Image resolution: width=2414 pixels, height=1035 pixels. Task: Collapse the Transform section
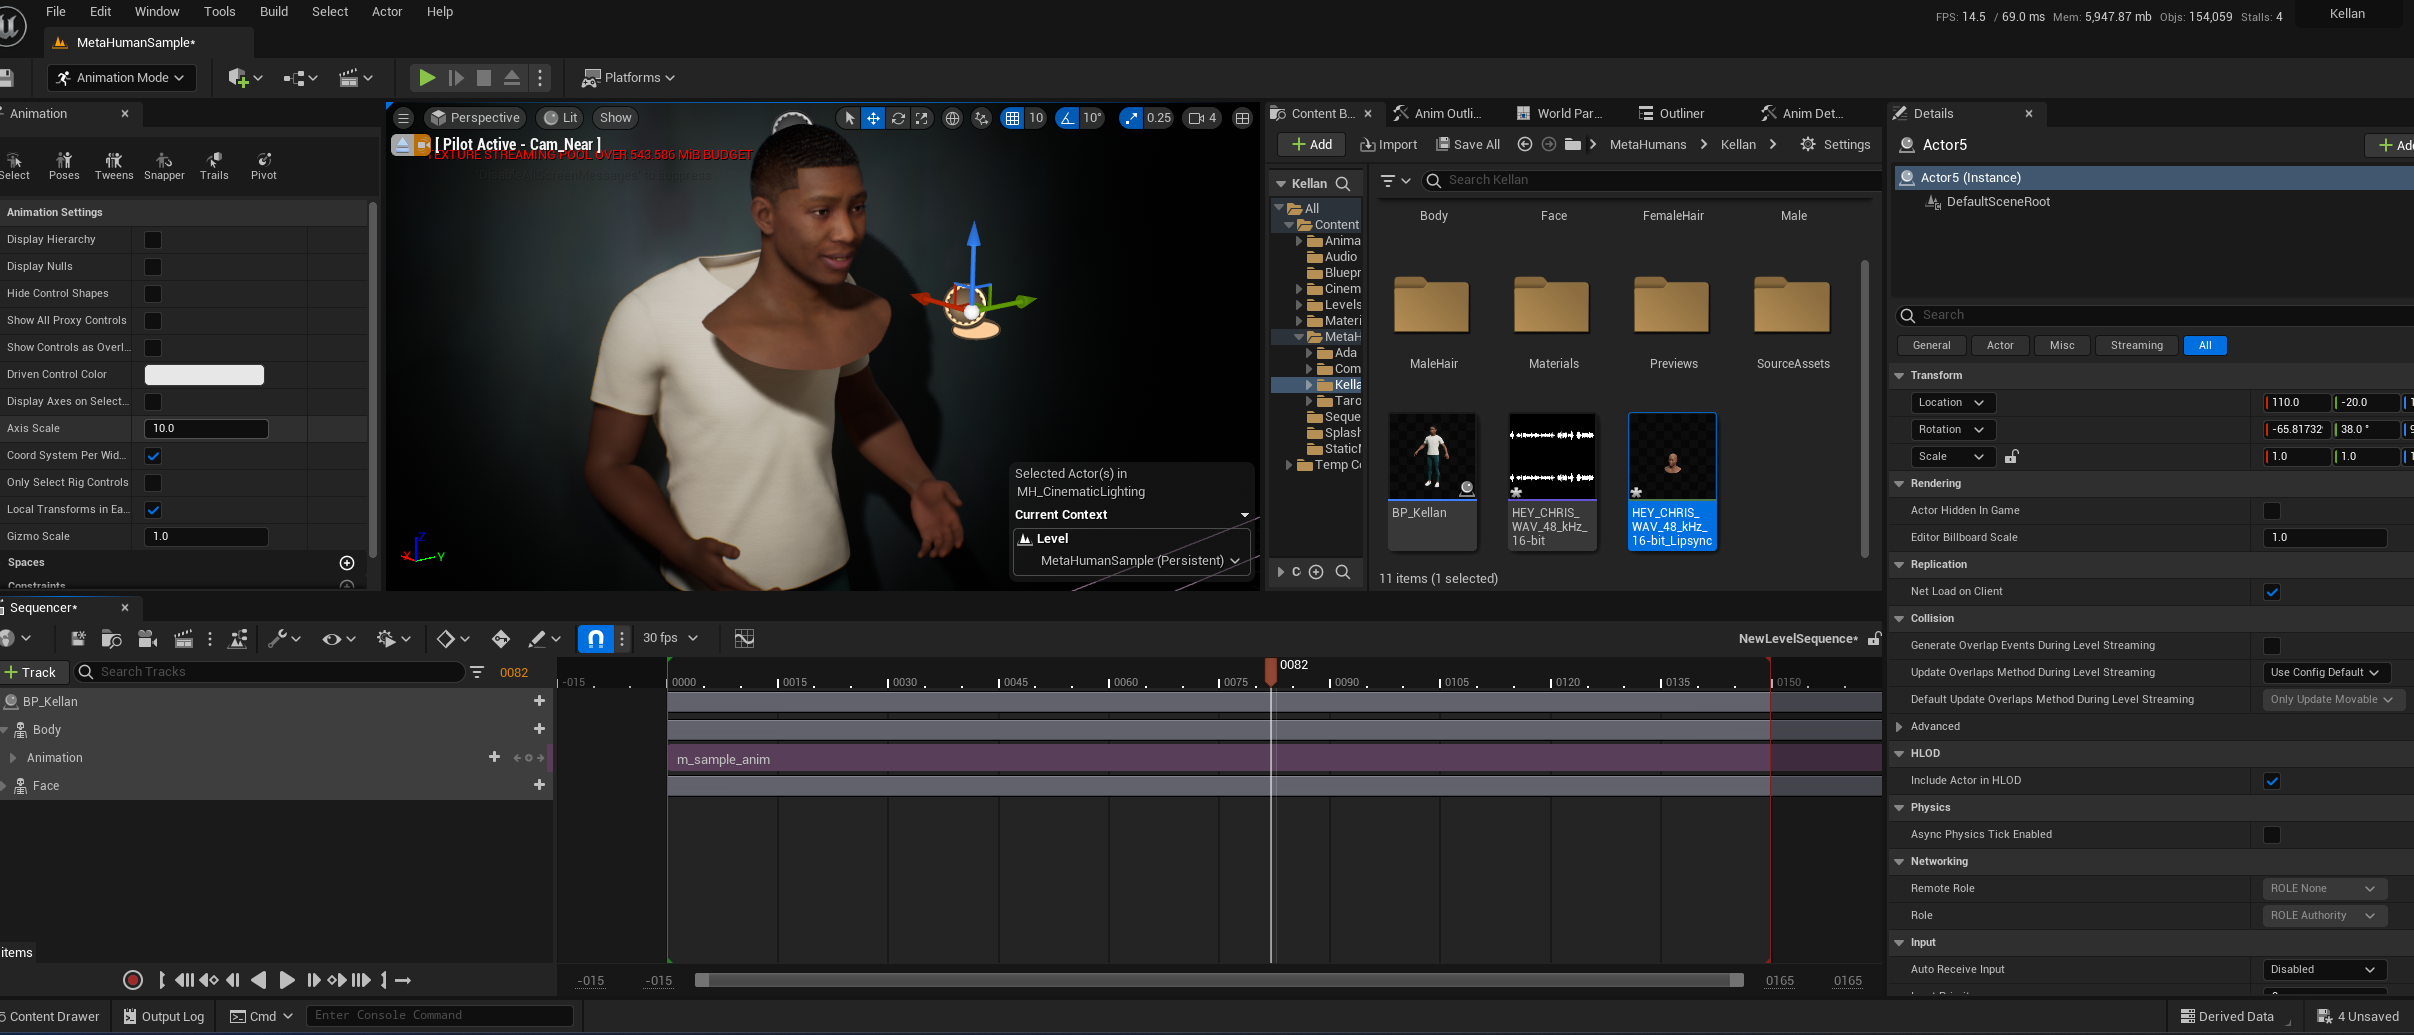click(x=1899, y=376)
